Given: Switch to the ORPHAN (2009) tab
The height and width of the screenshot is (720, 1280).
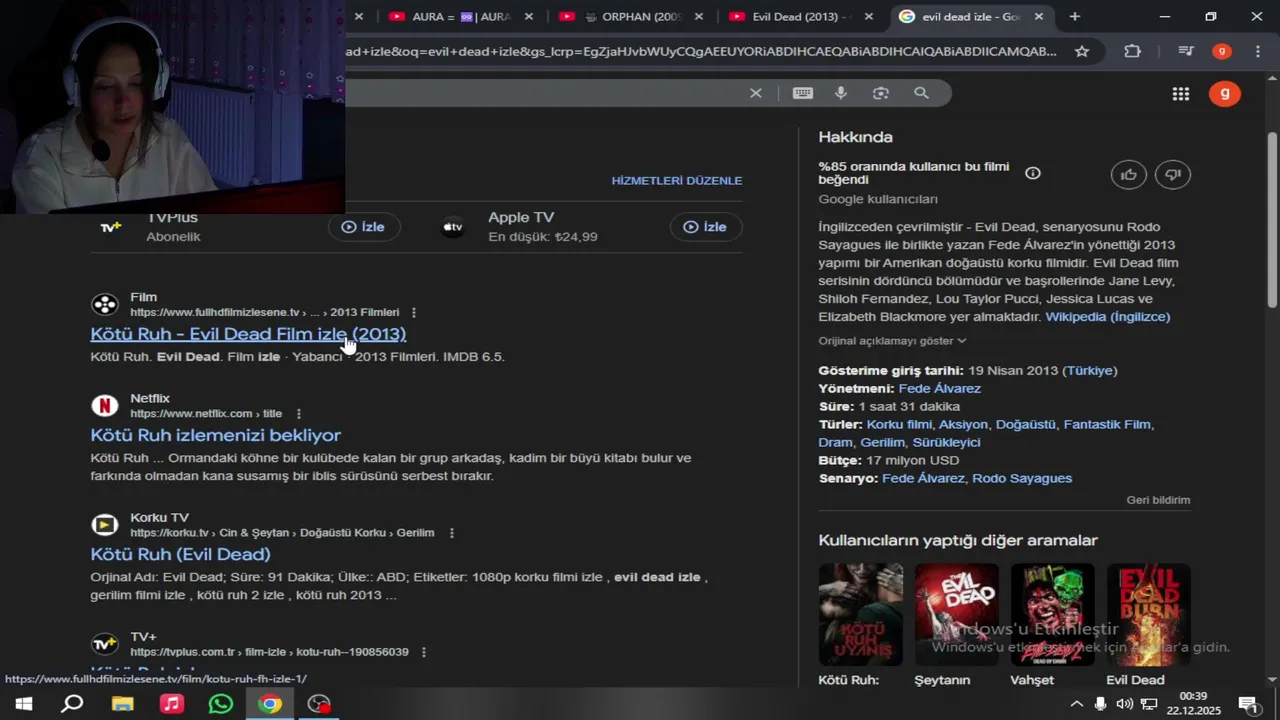Looking at the screenshot, I should 632,17.
